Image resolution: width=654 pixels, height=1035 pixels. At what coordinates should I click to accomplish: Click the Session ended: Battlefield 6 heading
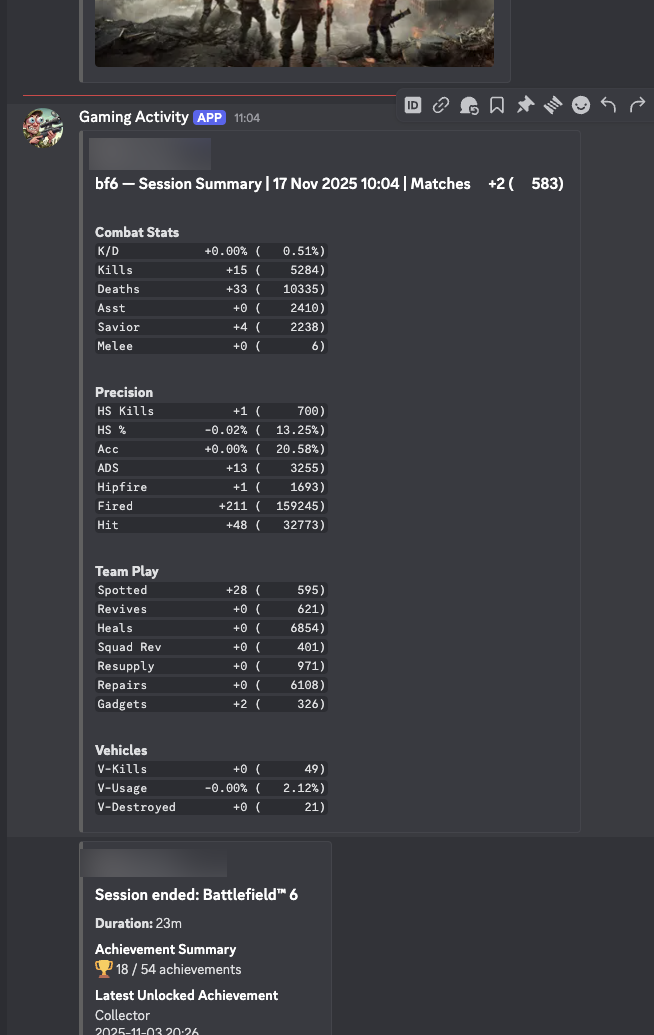pos(196,895)
